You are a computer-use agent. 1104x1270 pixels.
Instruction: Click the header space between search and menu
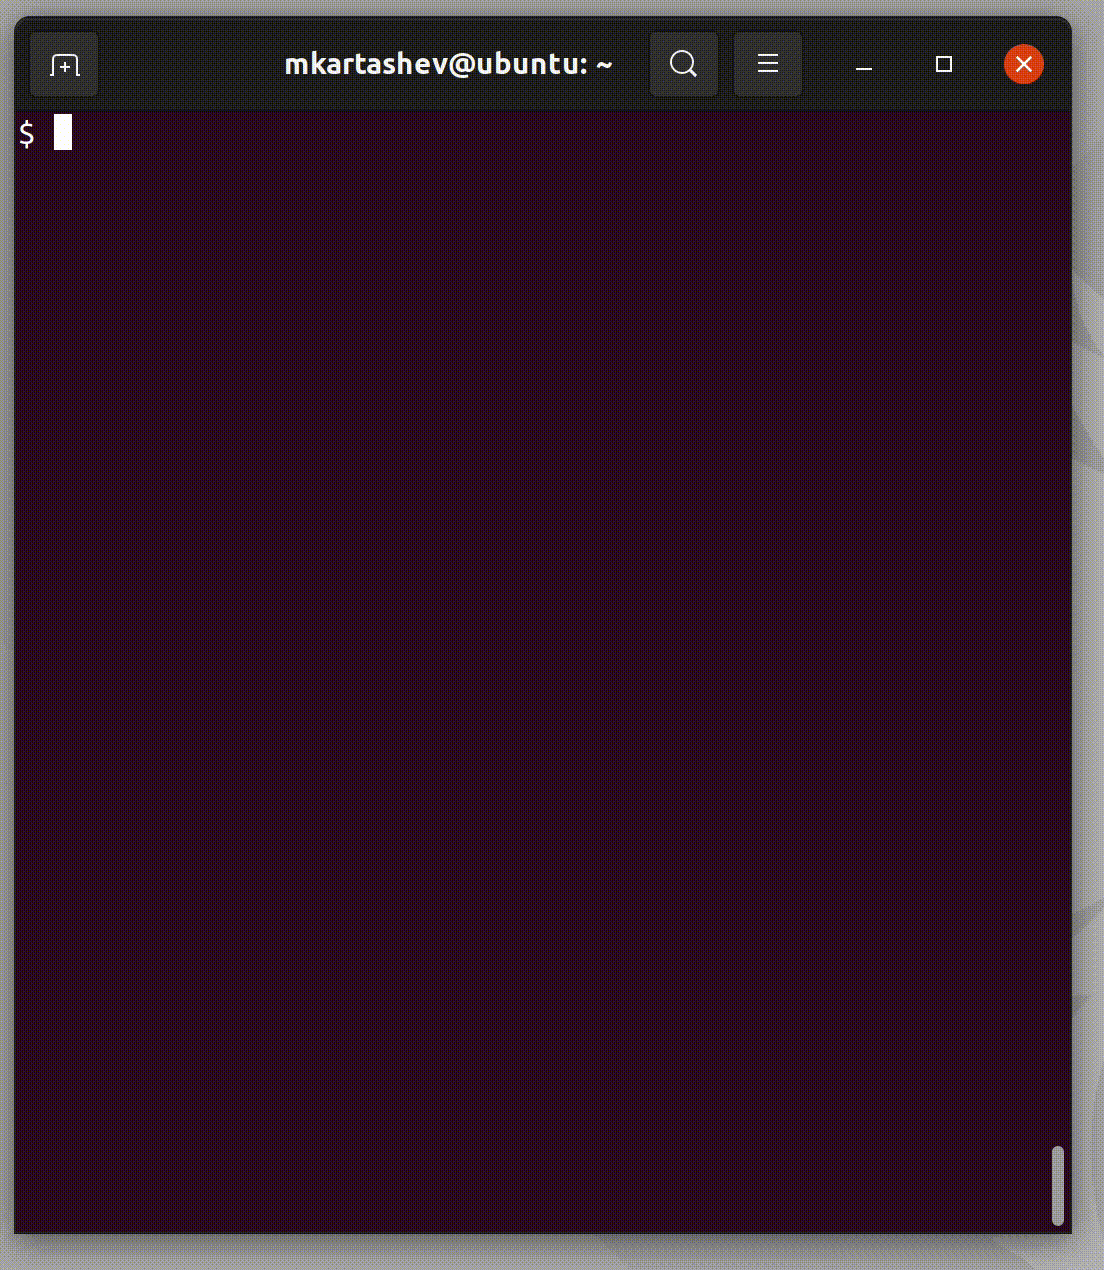(x=726, y=65)
